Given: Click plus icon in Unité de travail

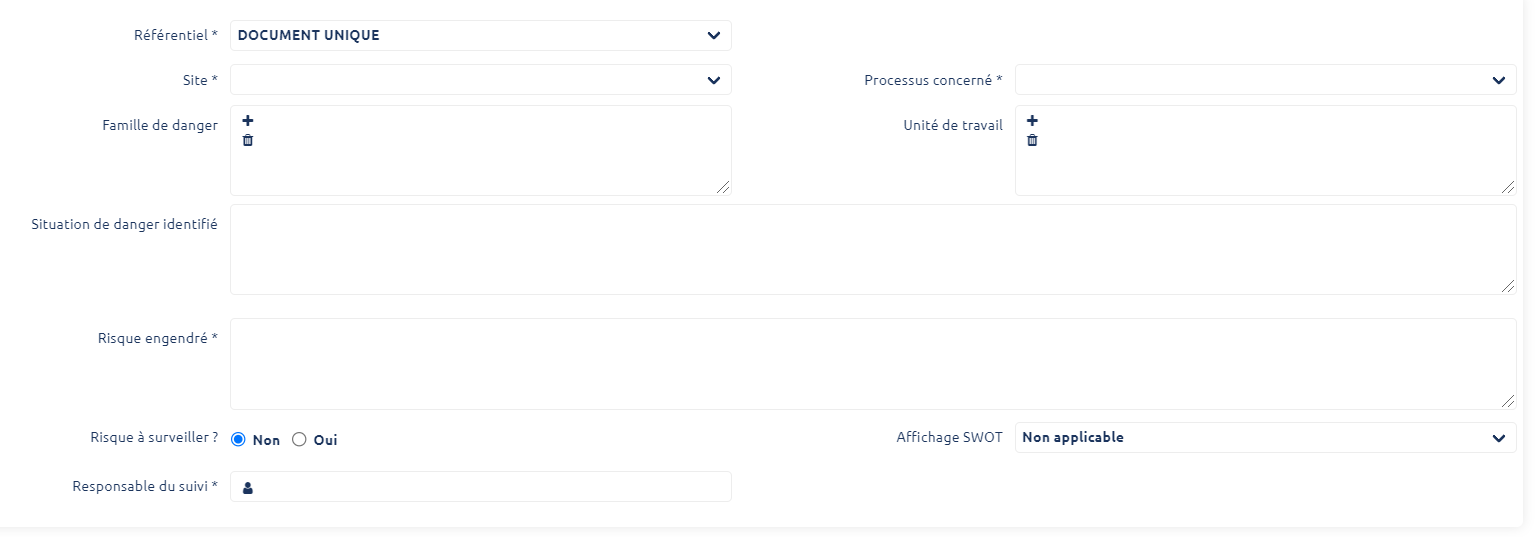Looking at the screenshot, I should point(1033,121).
